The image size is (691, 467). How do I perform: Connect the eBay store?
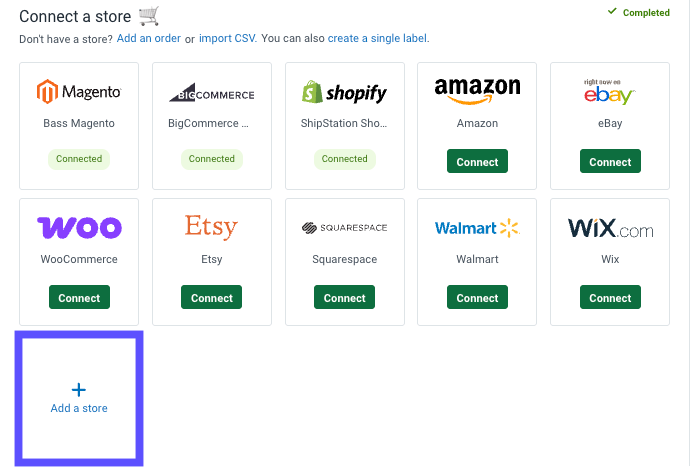tap(610, 162)
